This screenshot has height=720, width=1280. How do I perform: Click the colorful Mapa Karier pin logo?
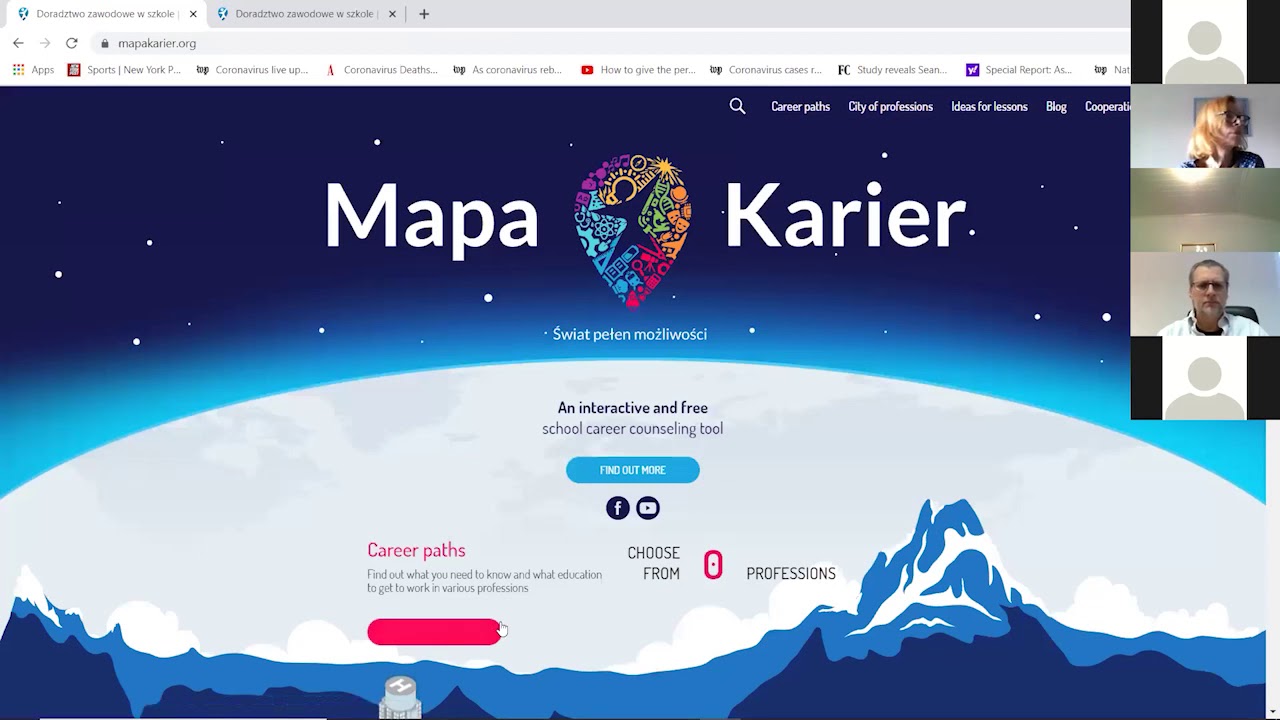633,230
